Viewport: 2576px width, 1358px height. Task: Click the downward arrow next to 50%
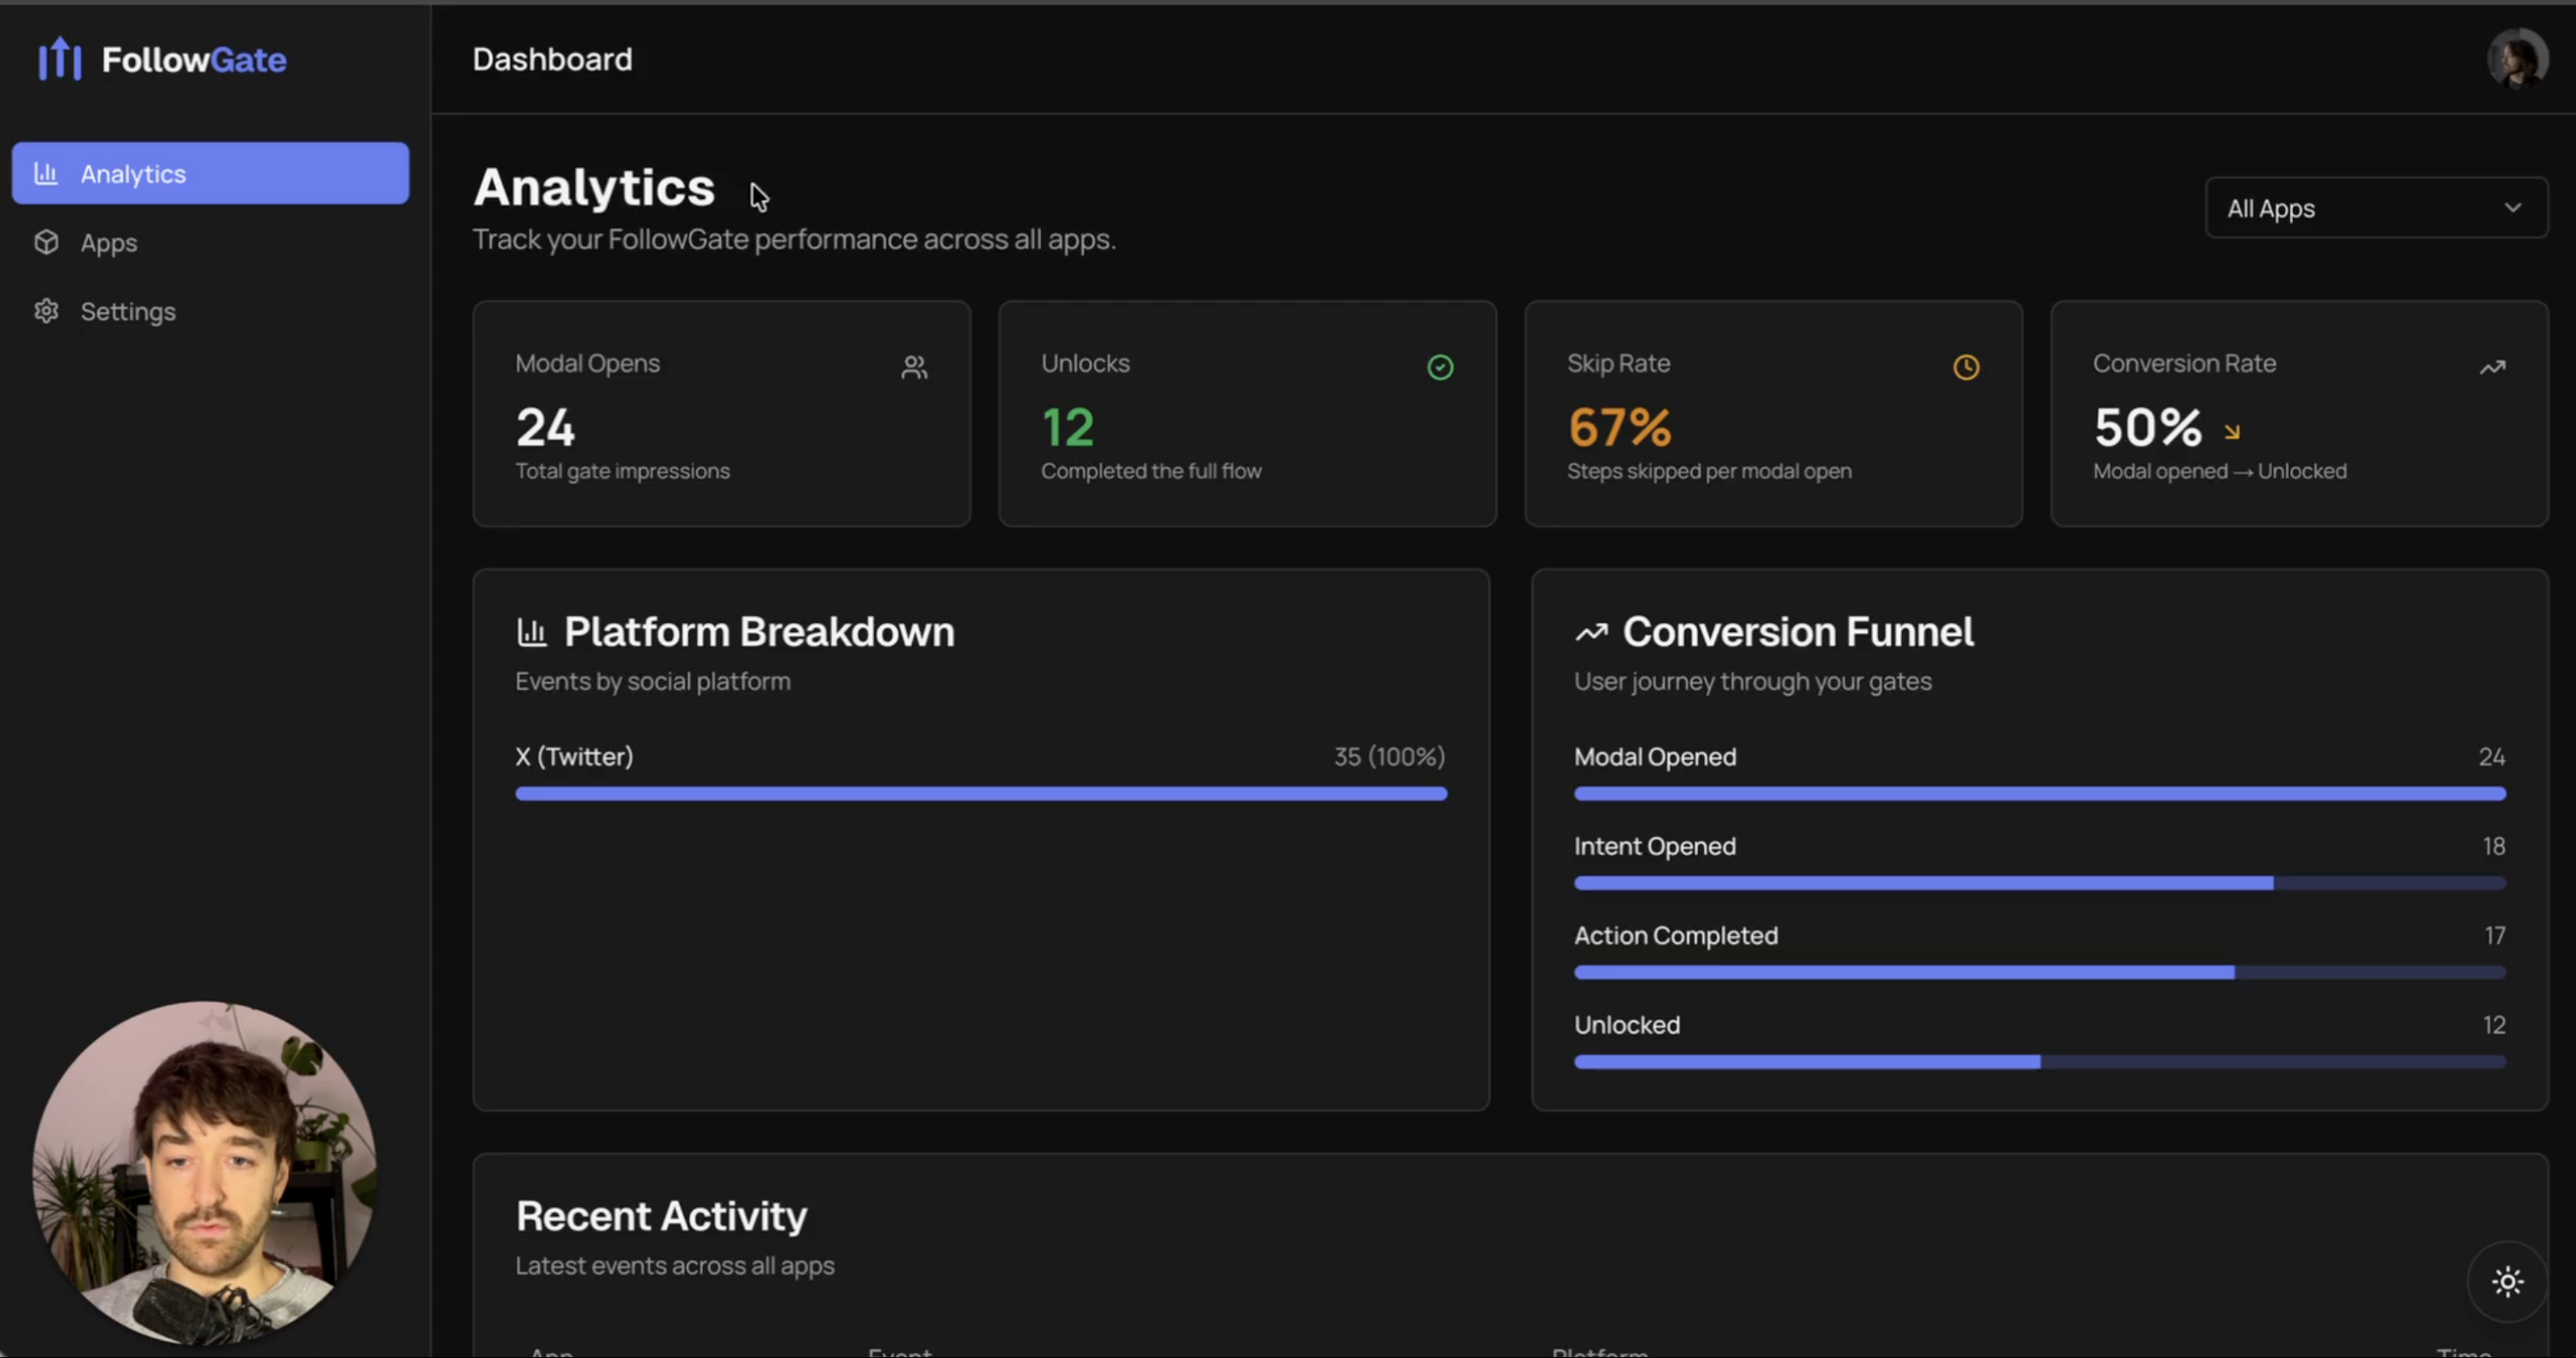point(2233,432)
